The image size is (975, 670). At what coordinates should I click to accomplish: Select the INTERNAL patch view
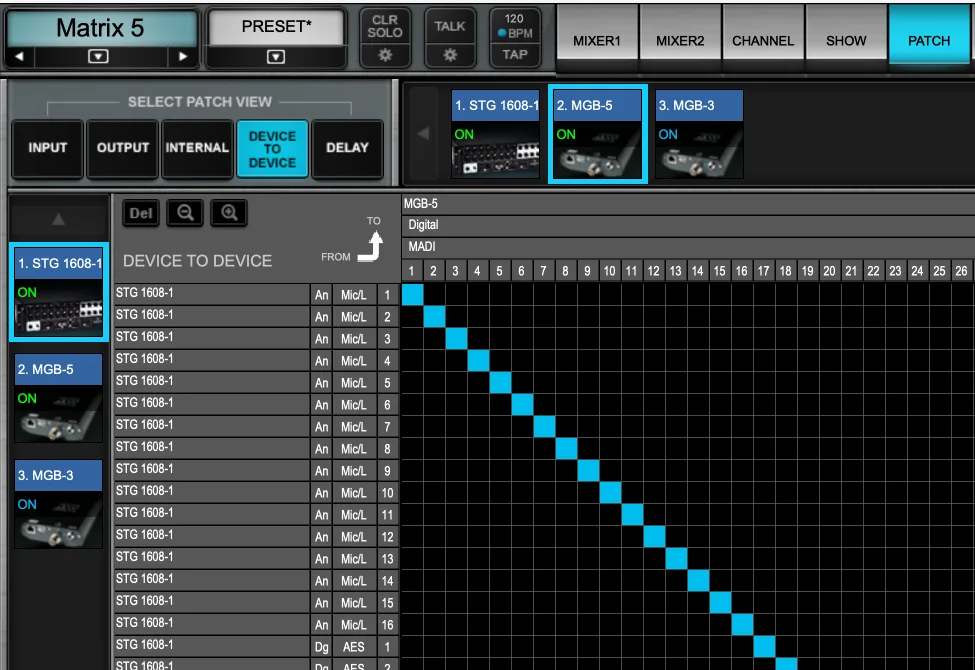pyautogui.click(x=197, y=148)
